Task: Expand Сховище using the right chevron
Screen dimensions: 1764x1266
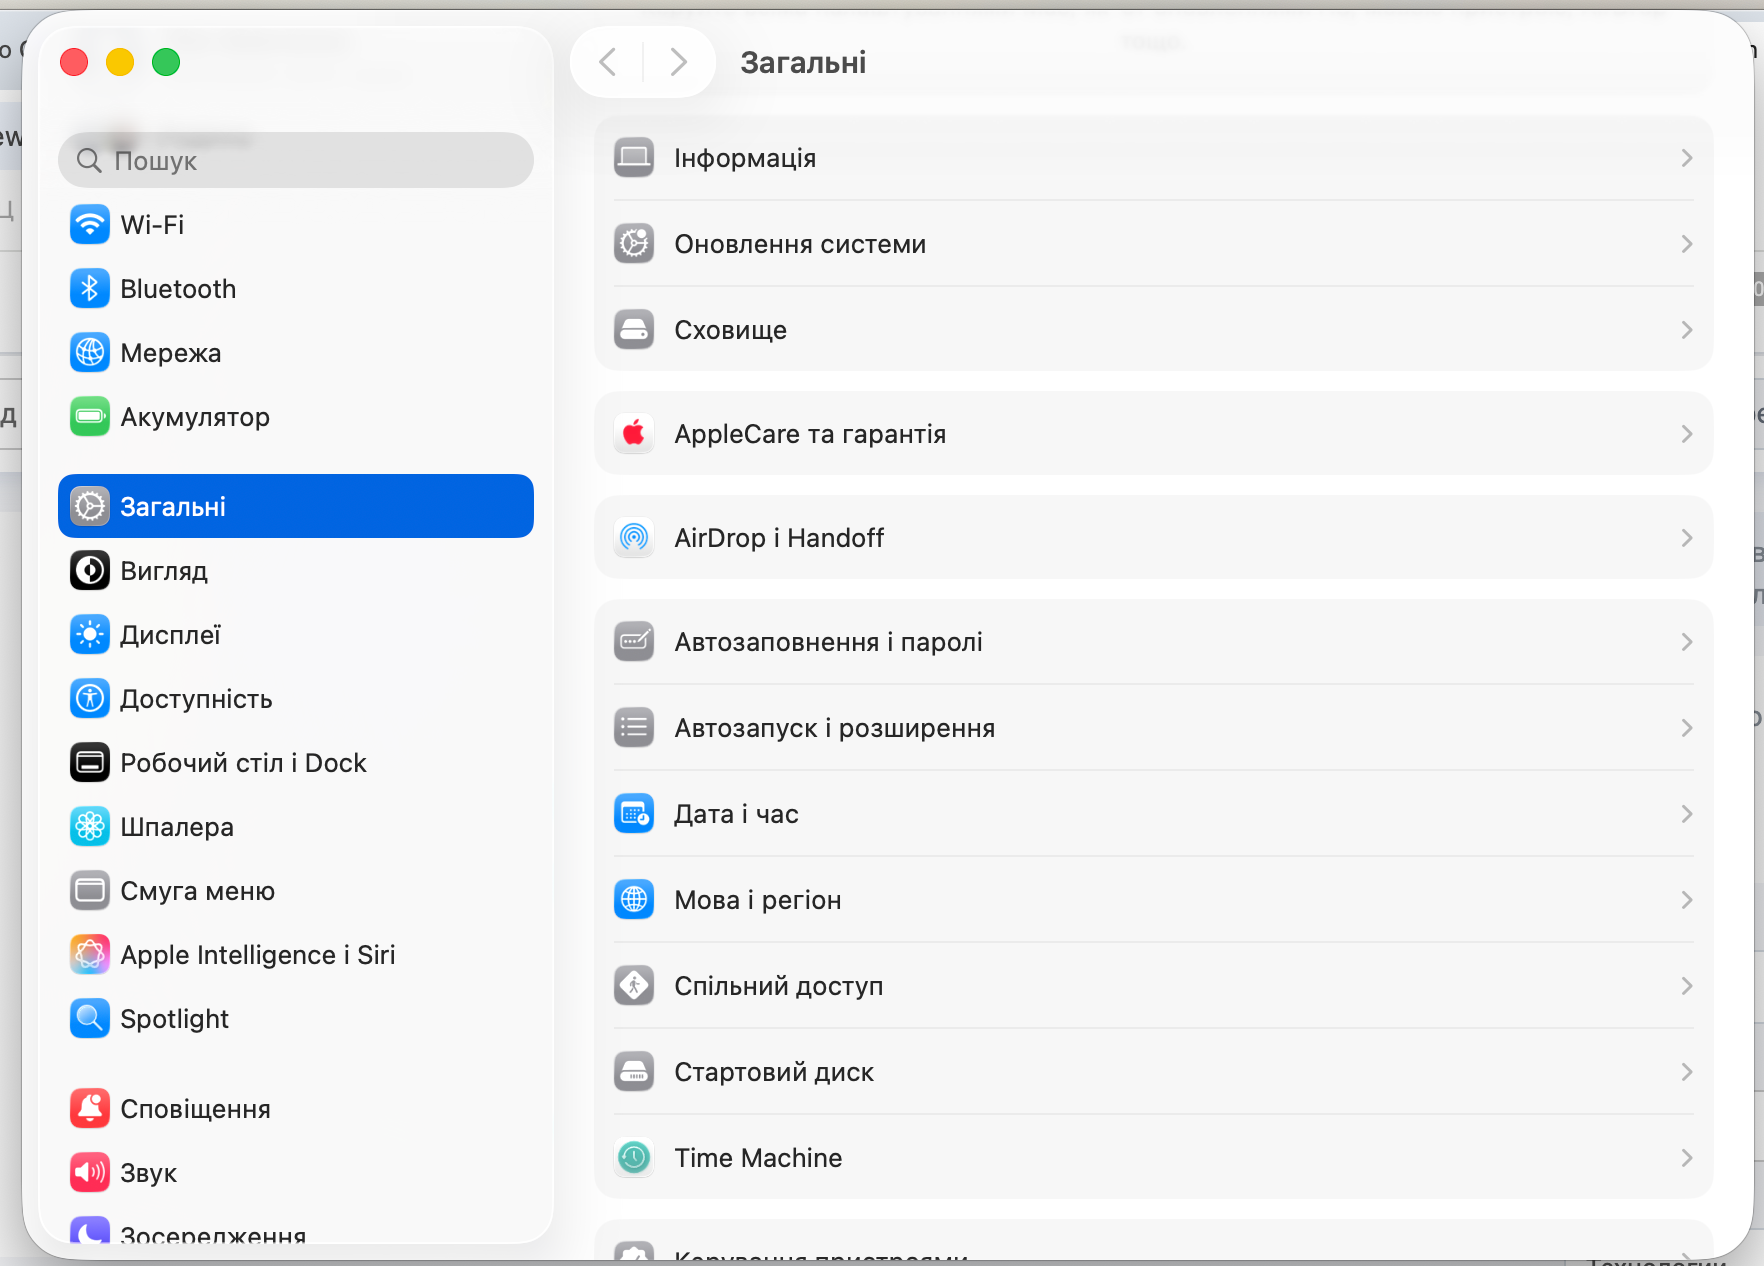Action: point(1686,330)
